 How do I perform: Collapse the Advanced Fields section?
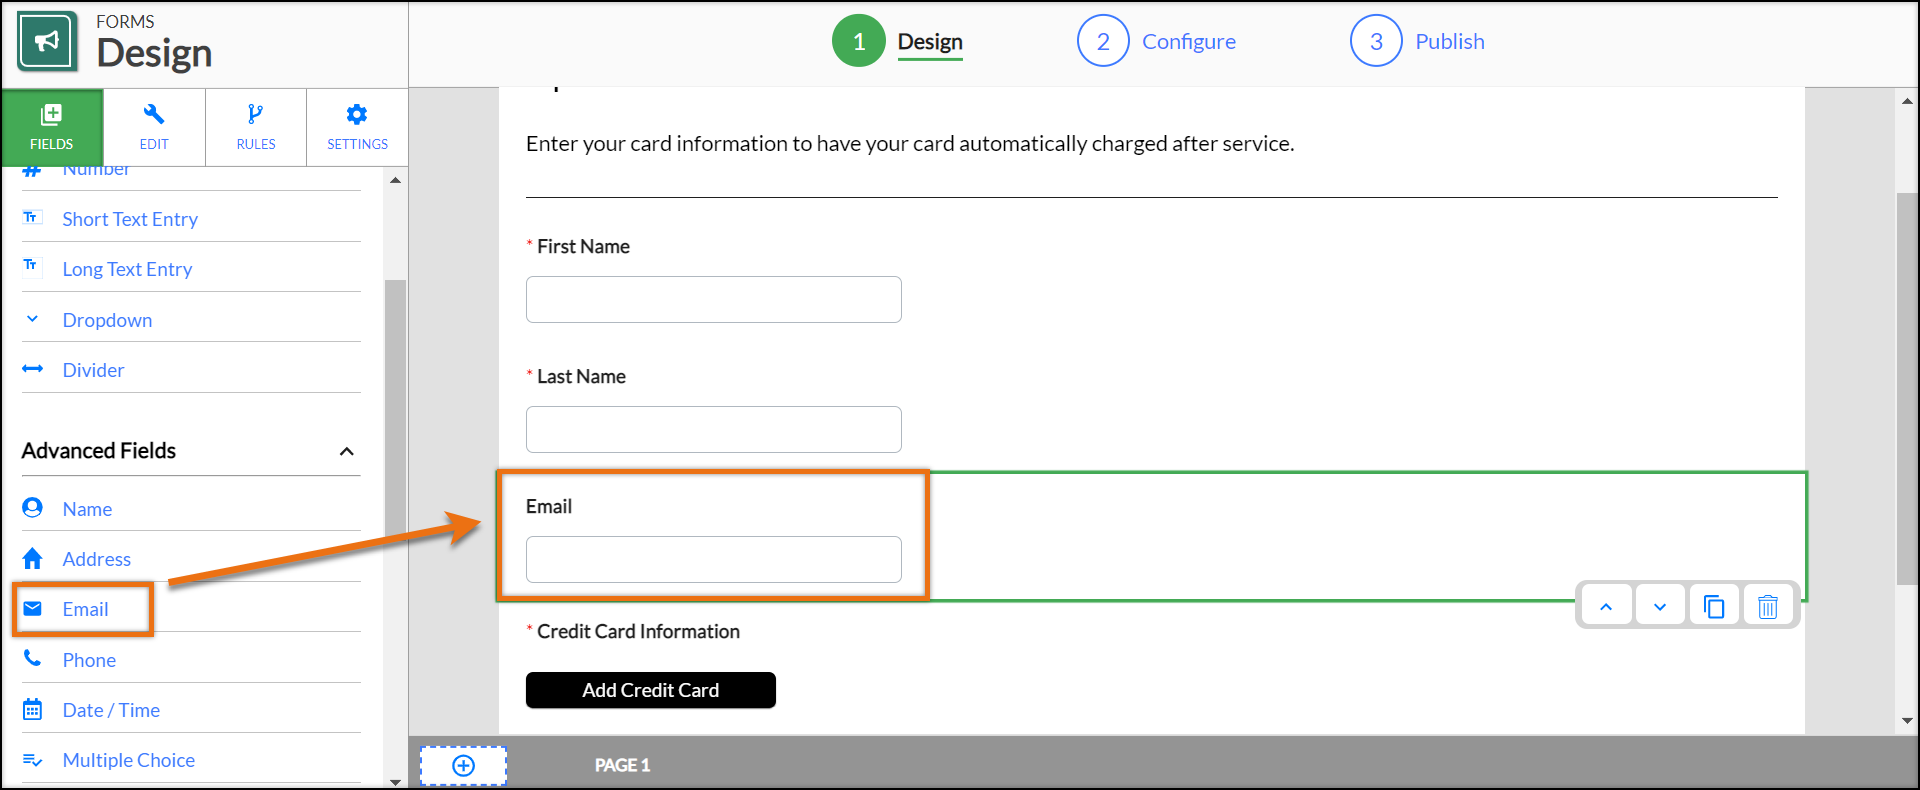click(x=347, y=451)
